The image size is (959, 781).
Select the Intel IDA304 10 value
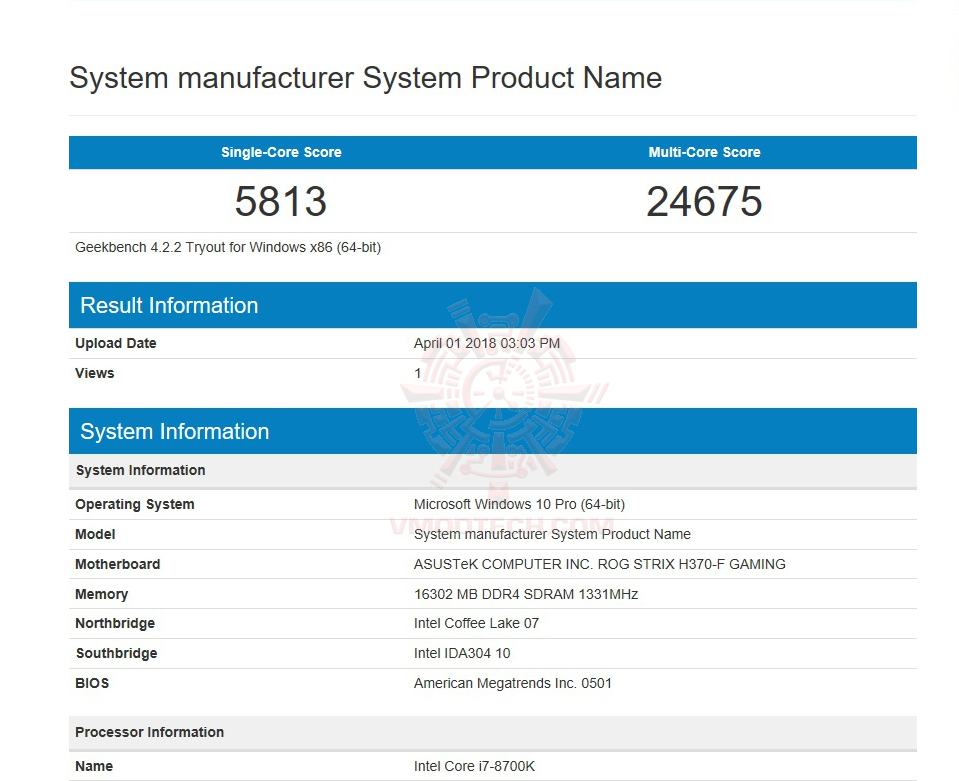(462, 653)
